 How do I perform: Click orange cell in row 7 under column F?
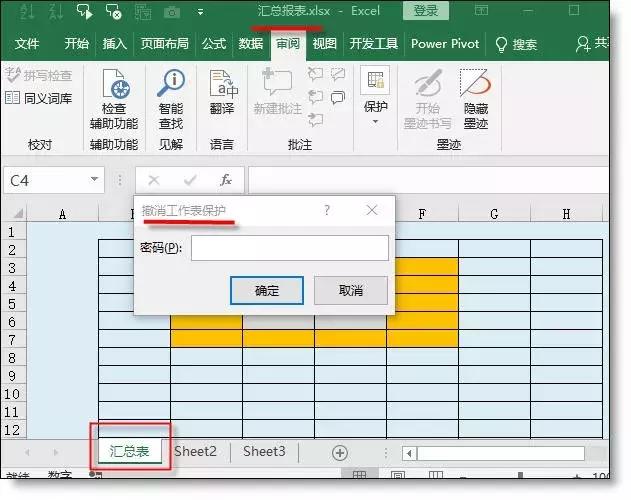[x=422, y=338]
